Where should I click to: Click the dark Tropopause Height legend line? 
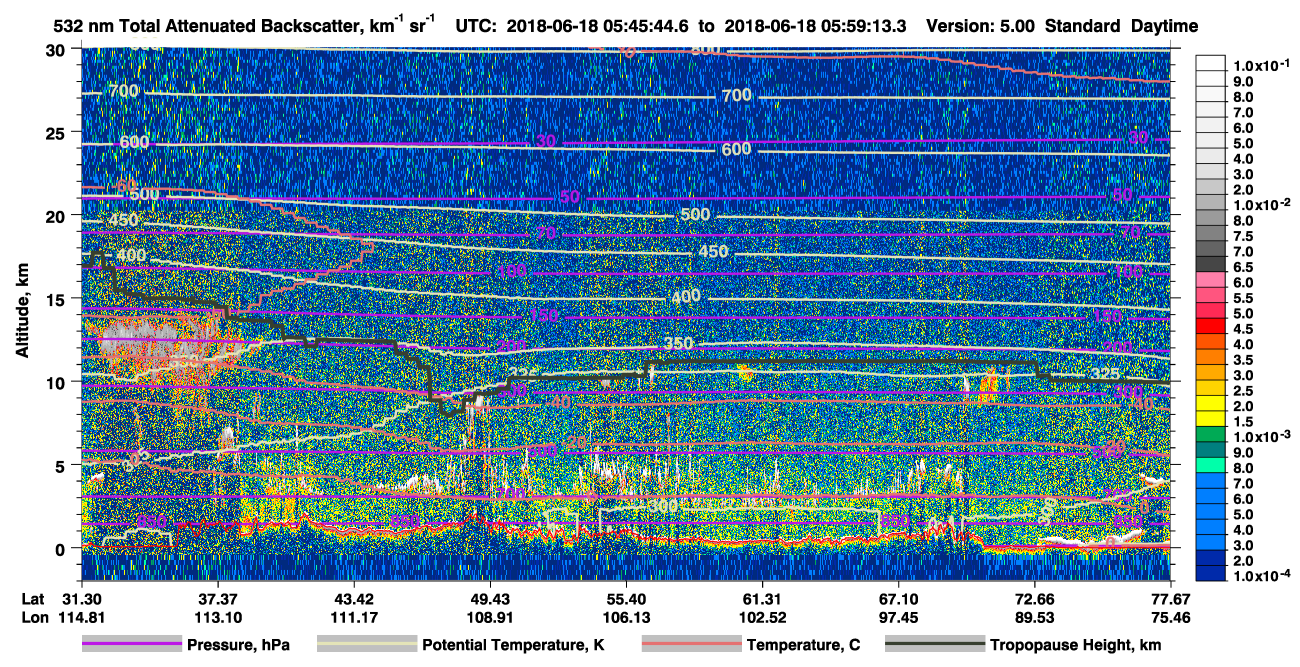point(935,645)
